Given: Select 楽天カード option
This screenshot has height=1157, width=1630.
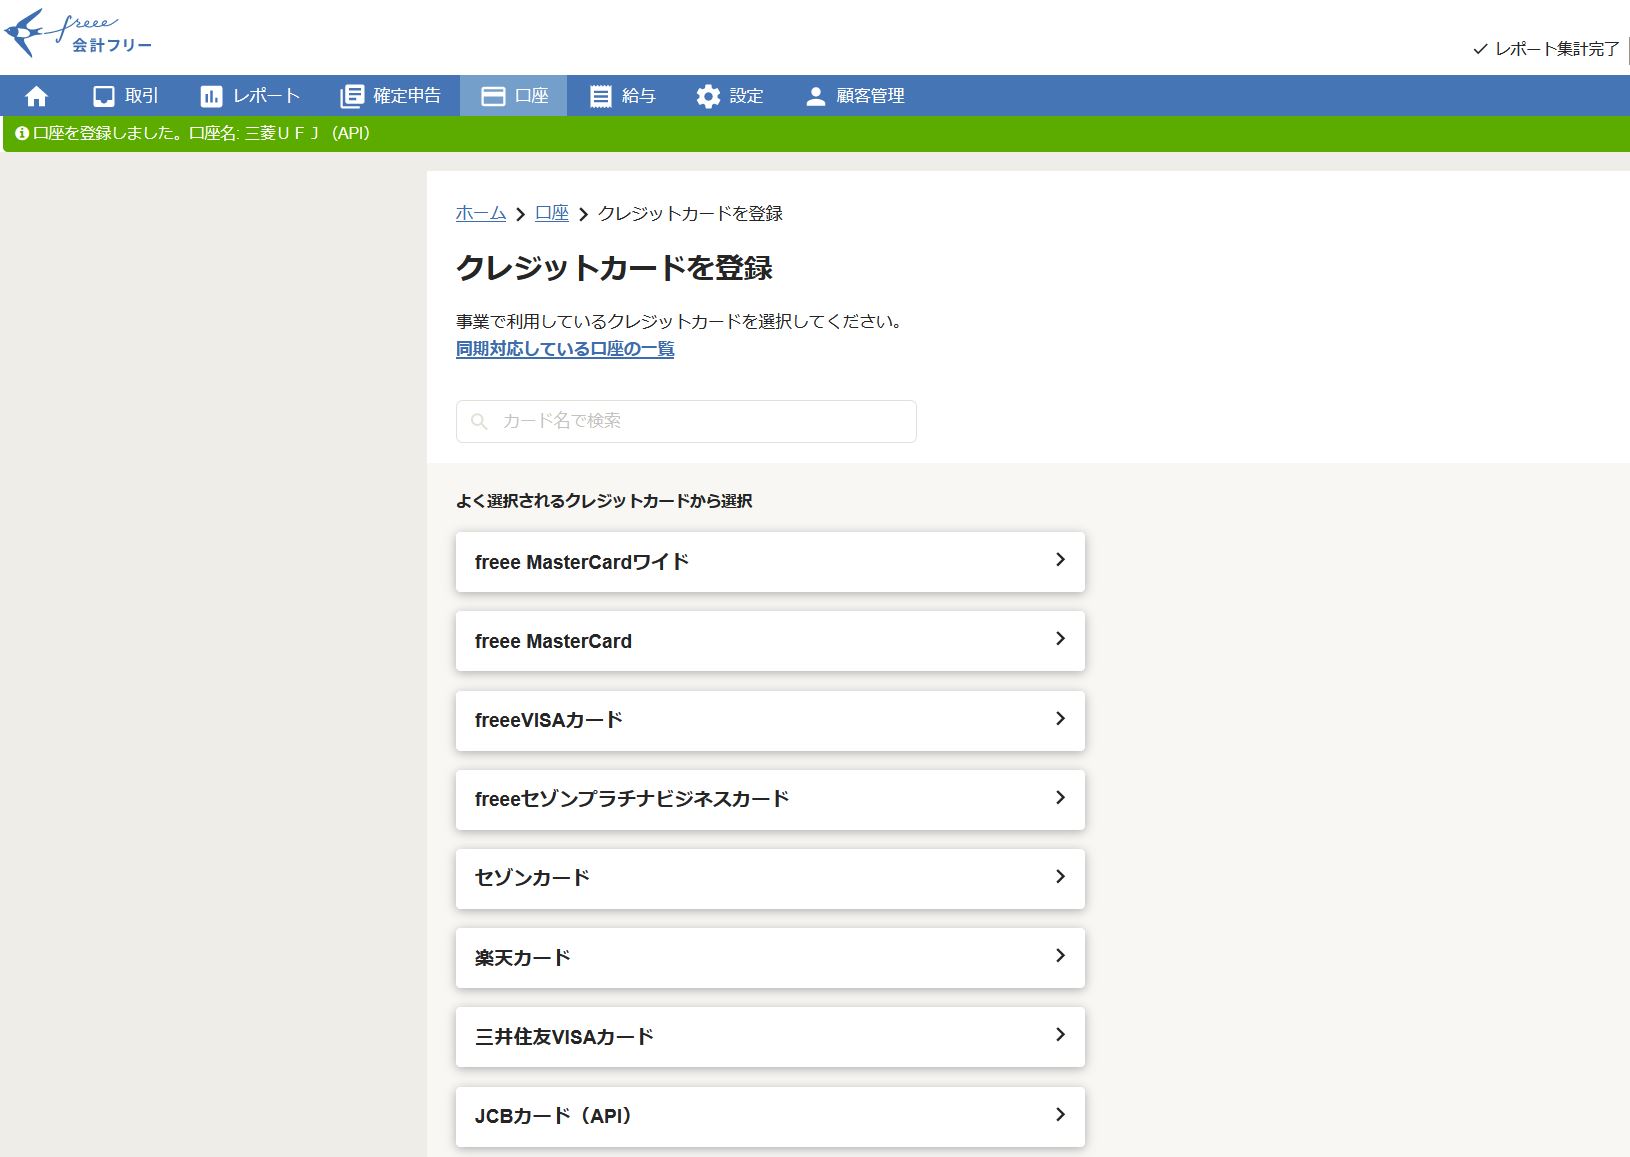Looking at the screenshot, I should tap(770, 958).
